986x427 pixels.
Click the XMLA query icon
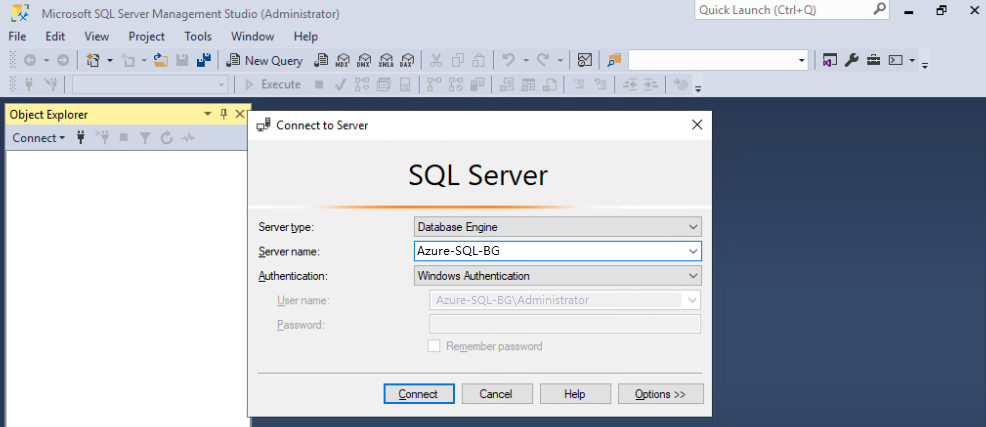tap(386, 60)
